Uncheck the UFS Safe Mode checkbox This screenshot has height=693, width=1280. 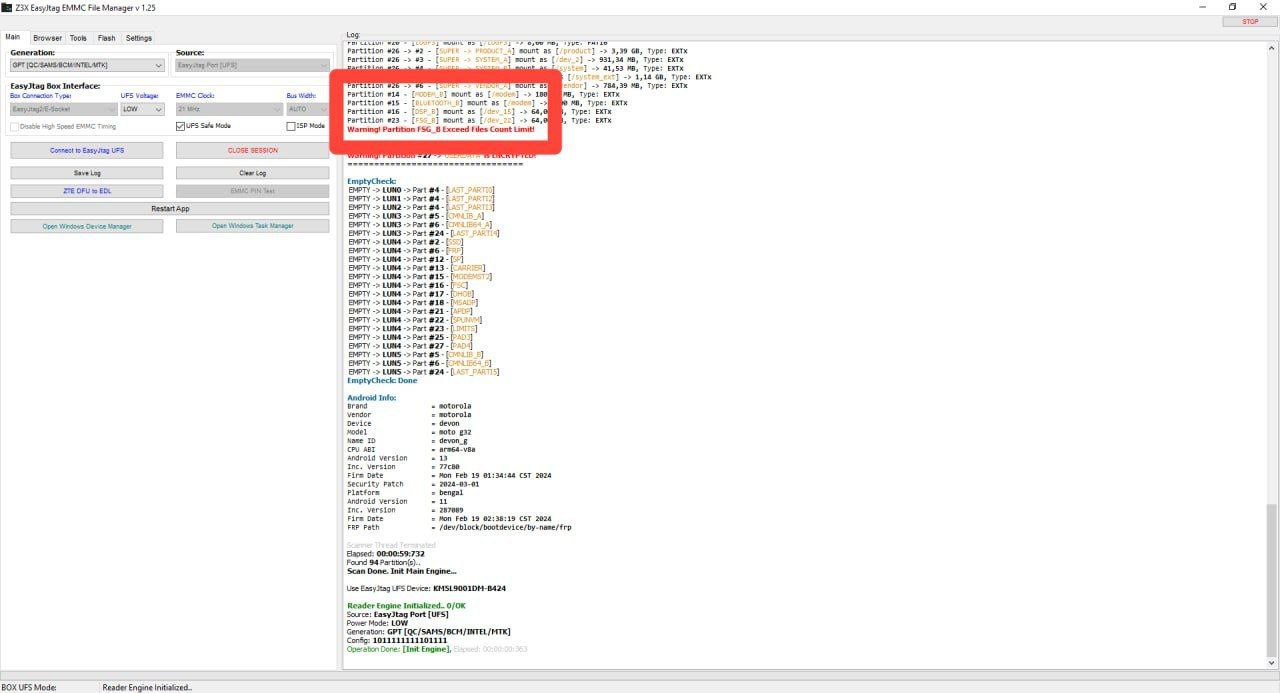tap(181, 127)
